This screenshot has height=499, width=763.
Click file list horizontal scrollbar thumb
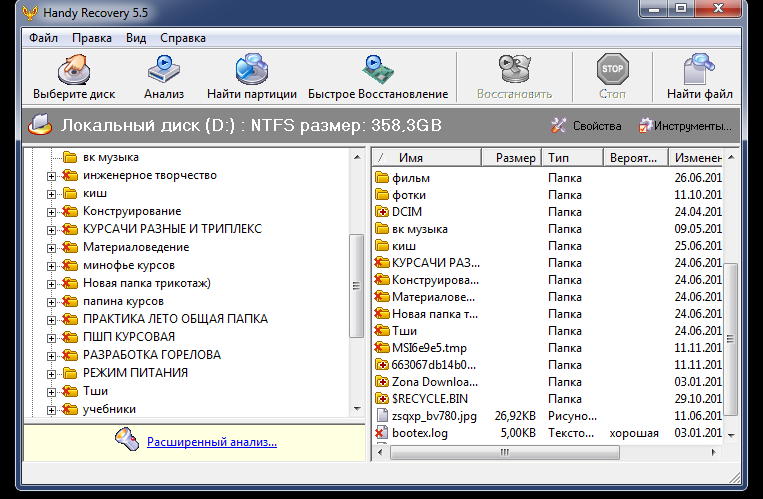(505, 453)
